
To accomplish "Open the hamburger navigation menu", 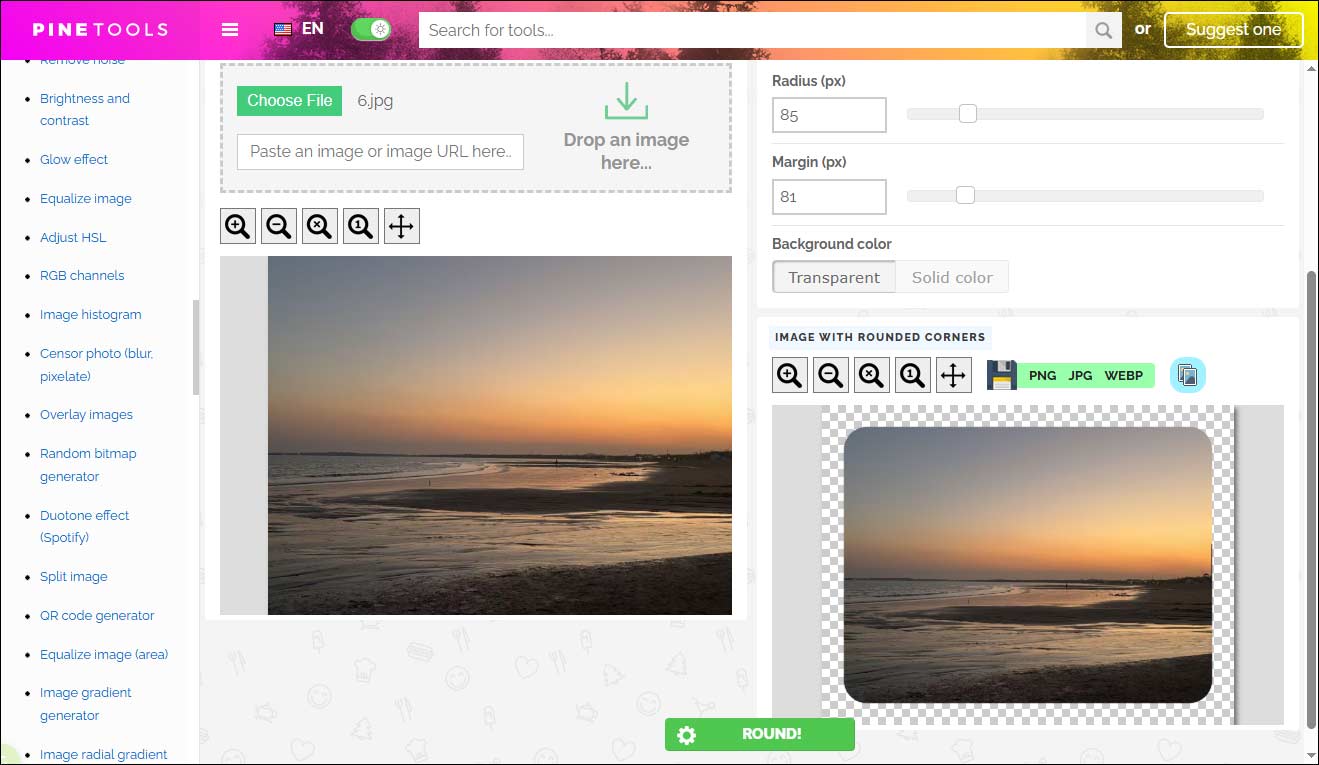I will [230, 29].
